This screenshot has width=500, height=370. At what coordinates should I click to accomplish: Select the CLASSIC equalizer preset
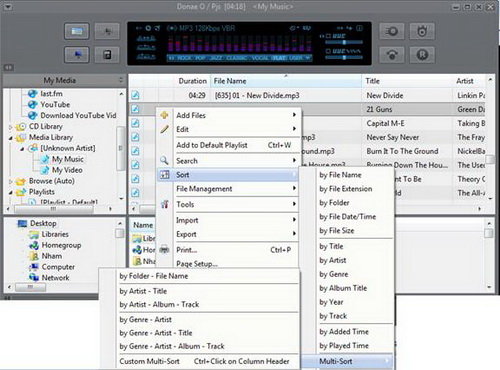236,58
